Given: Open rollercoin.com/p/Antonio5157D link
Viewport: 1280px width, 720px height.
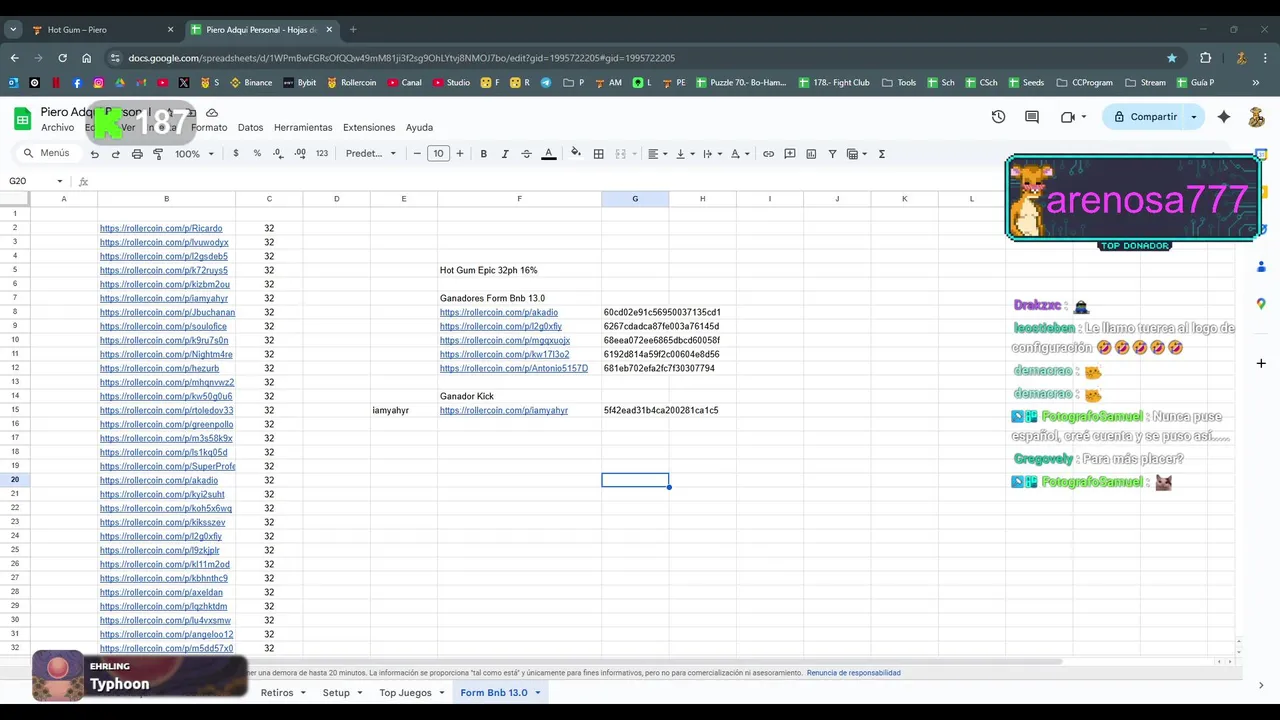Looking at the screenshot, I should (514, 369).
